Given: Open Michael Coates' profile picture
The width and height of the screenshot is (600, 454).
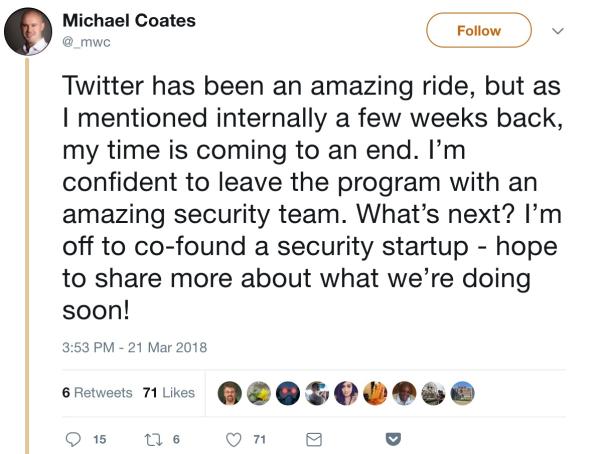Looking at the screenshot, I should (28, 31).
